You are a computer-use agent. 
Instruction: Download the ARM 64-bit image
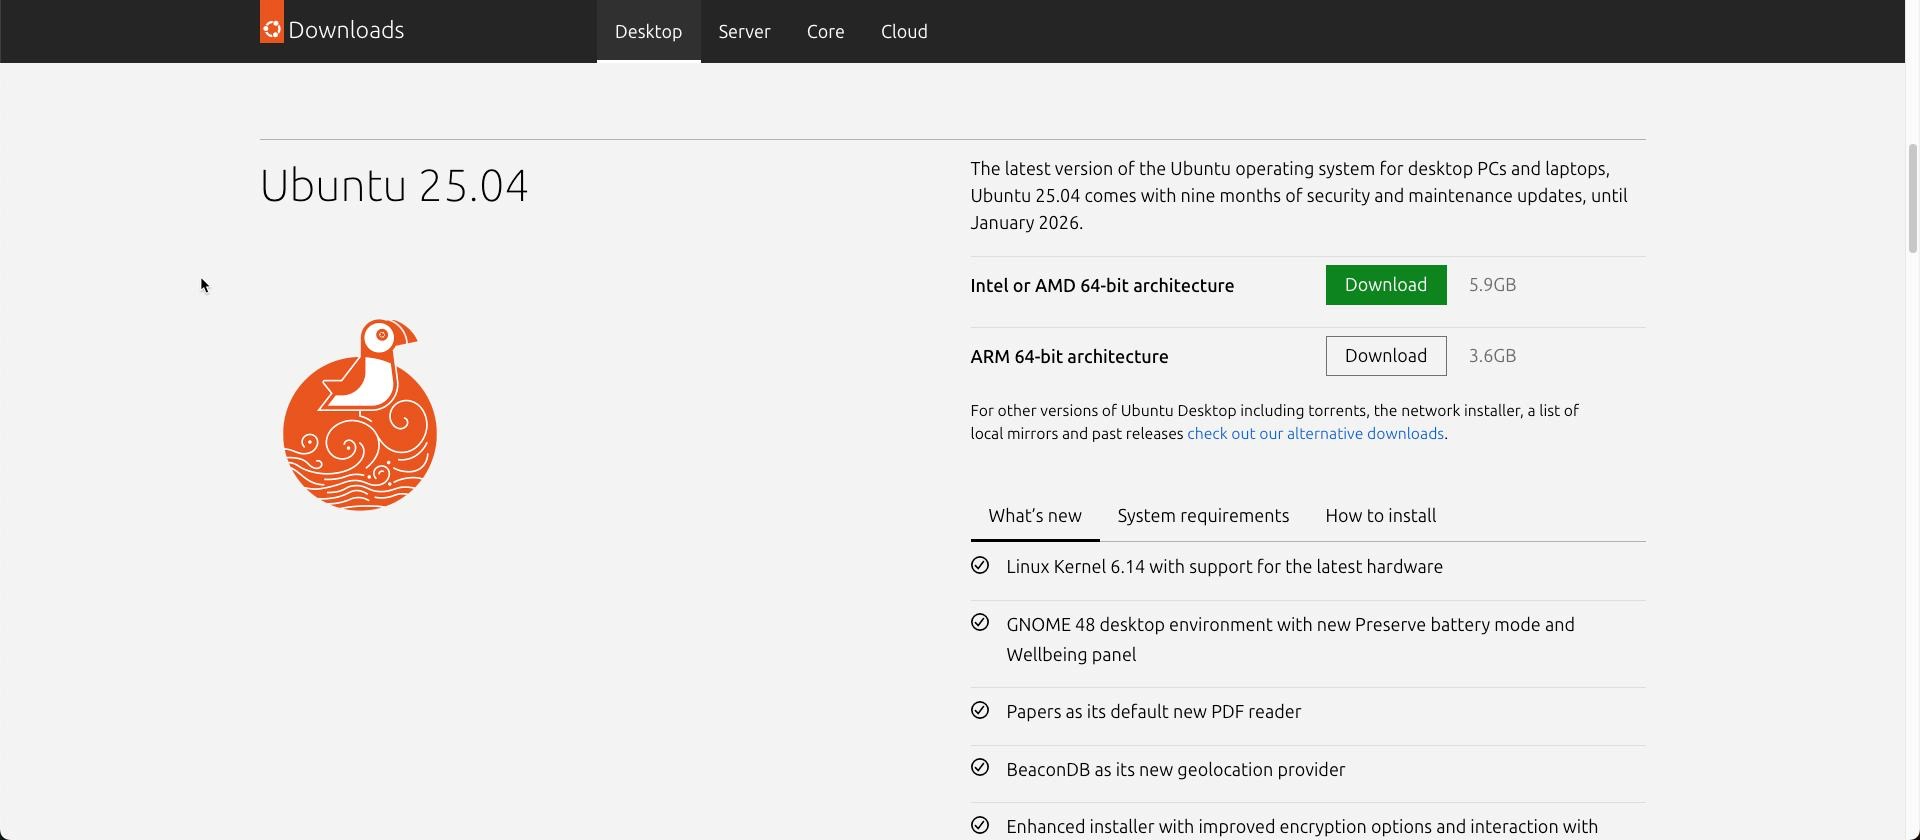1386,356
